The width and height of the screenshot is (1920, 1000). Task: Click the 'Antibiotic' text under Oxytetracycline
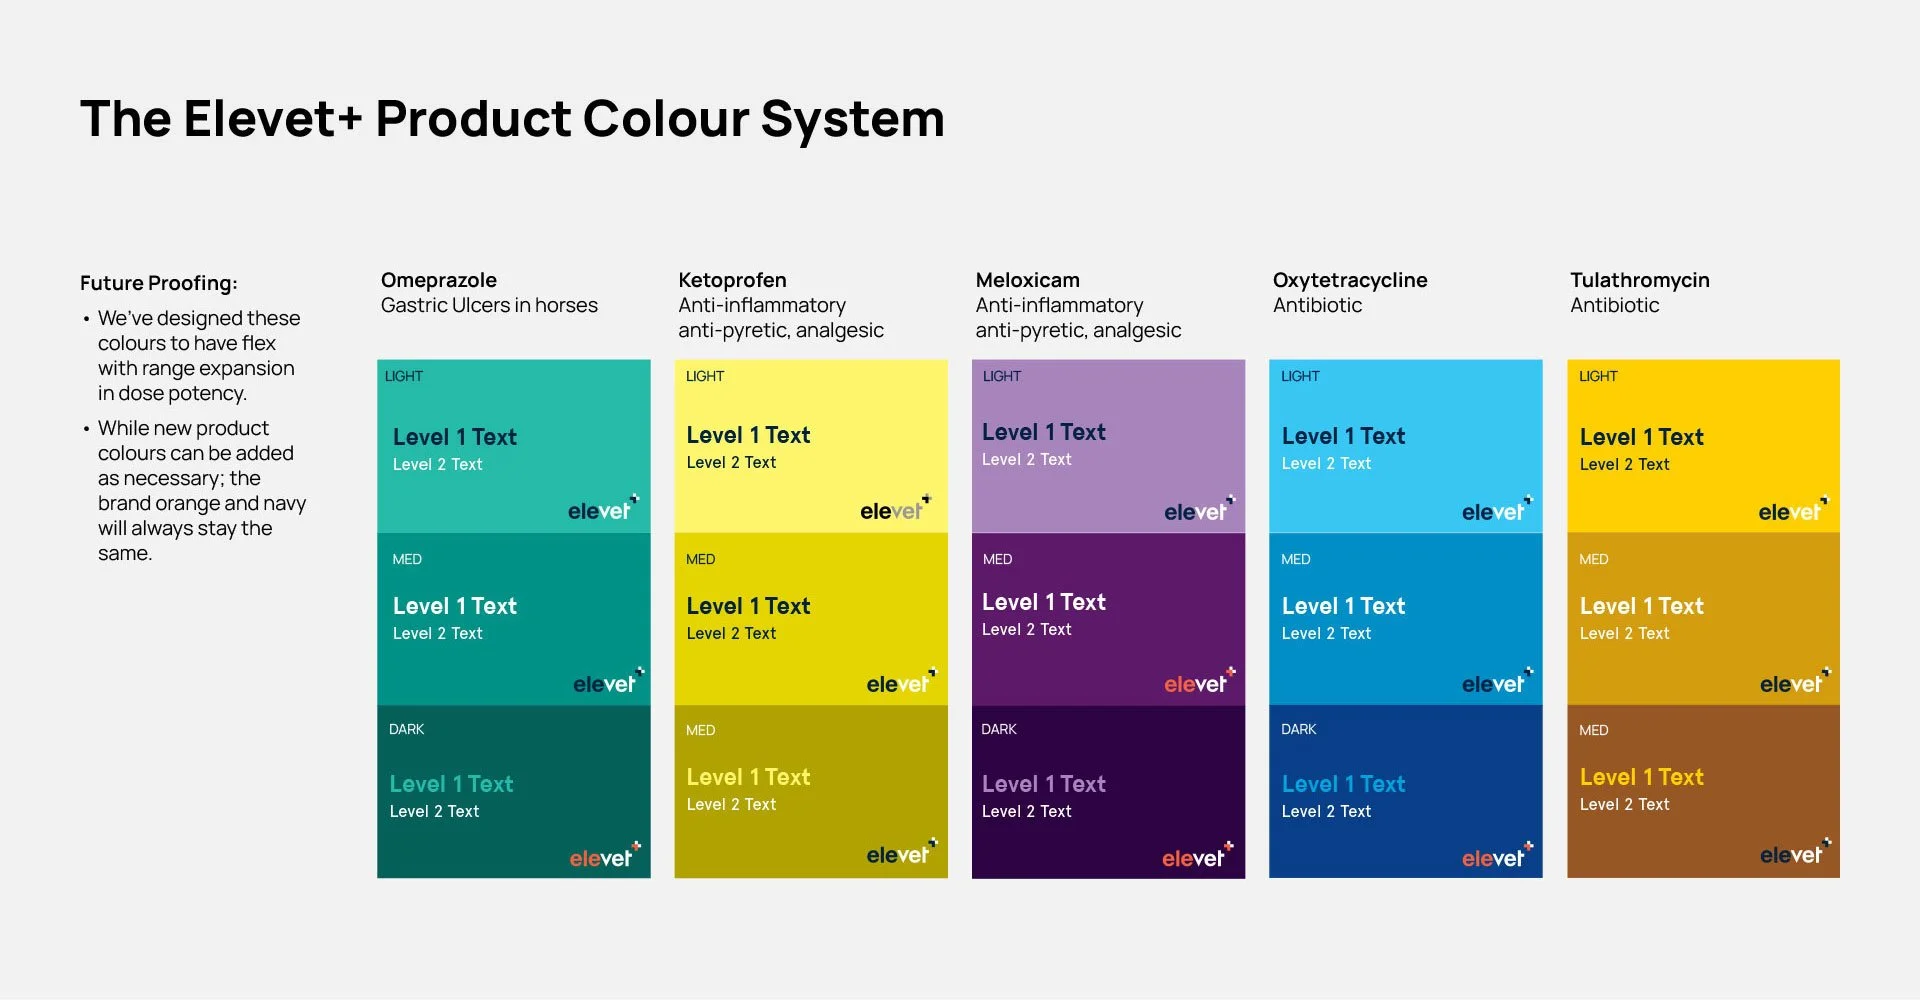click(x=1317, y=305)
